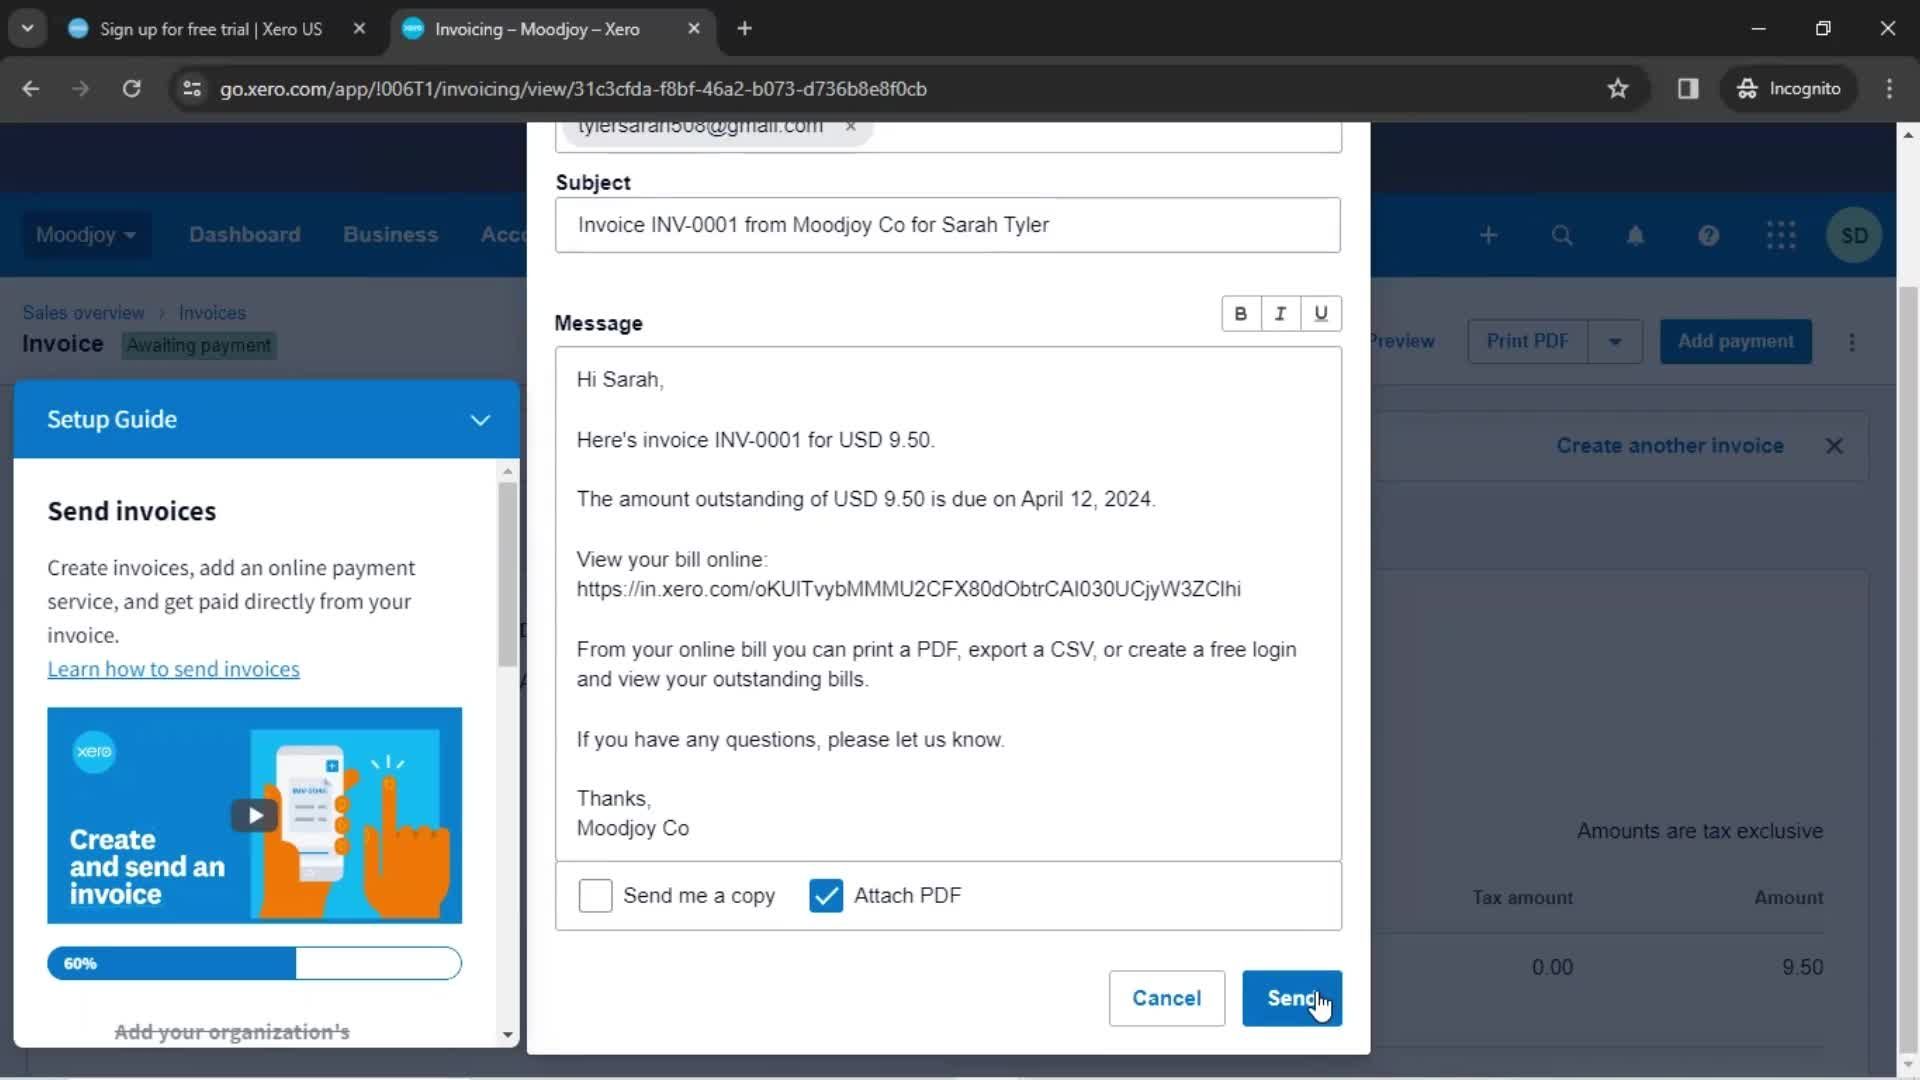
Task: Open a new browser tab
Action: tap(744, 29)
